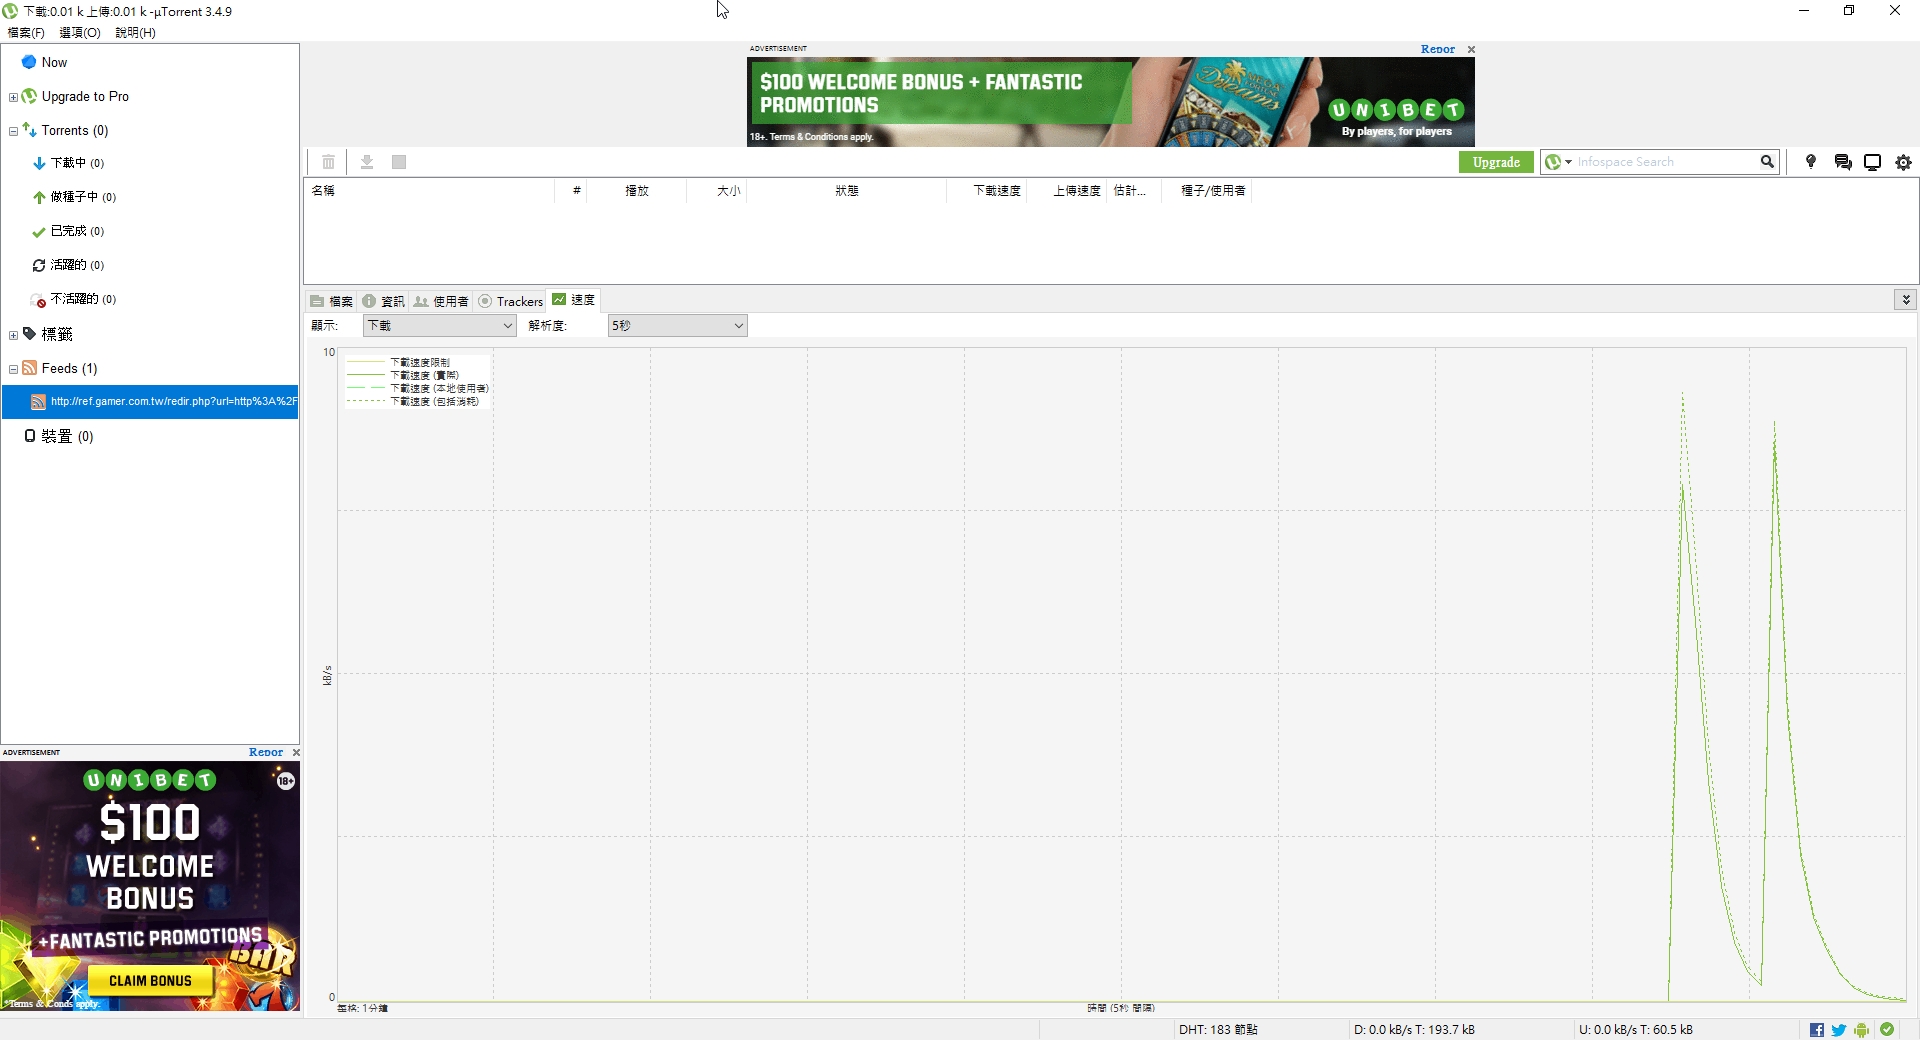
Task: Click CLAIM BONUS in sidebar ad
Action: click(150, 980)
